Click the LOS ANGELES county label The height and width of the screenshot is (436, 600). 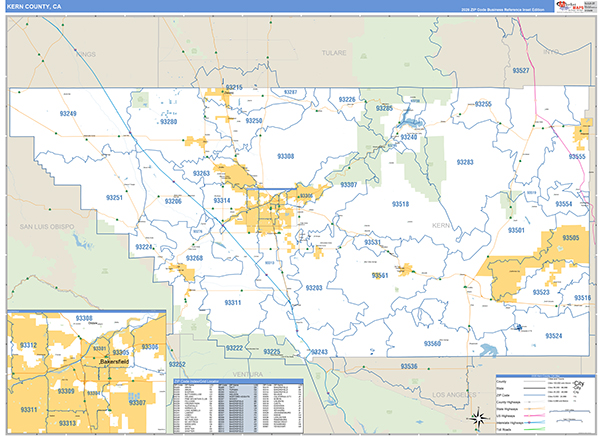[x=455, y=395]
